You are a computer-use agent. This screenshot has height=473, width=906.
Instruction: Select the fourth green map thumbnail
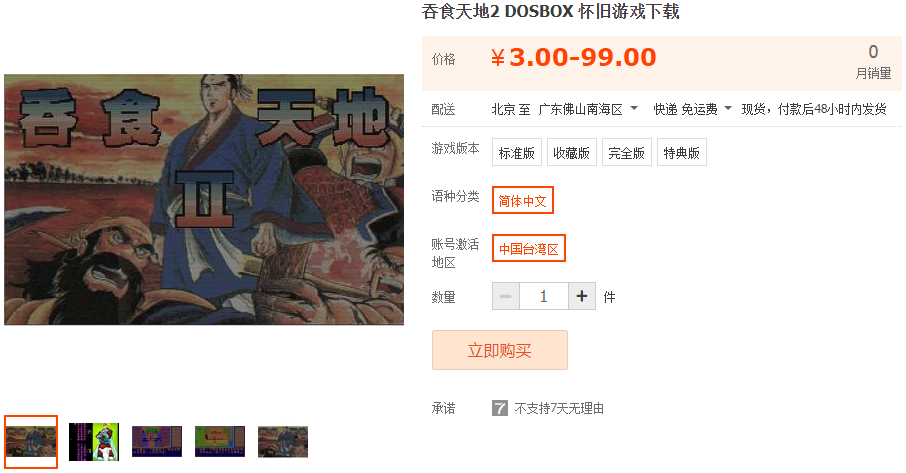[220, 442]
